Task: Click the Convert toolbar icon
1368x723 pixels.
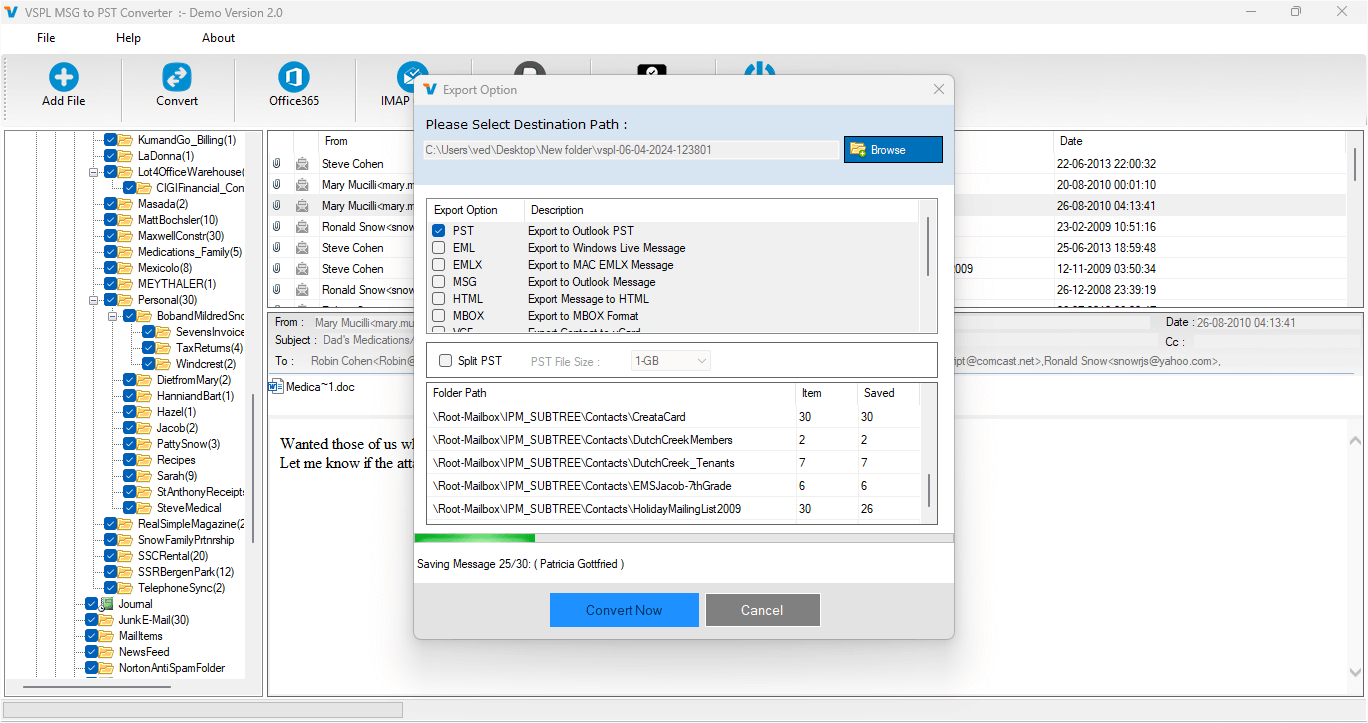Action: [177, 78]
